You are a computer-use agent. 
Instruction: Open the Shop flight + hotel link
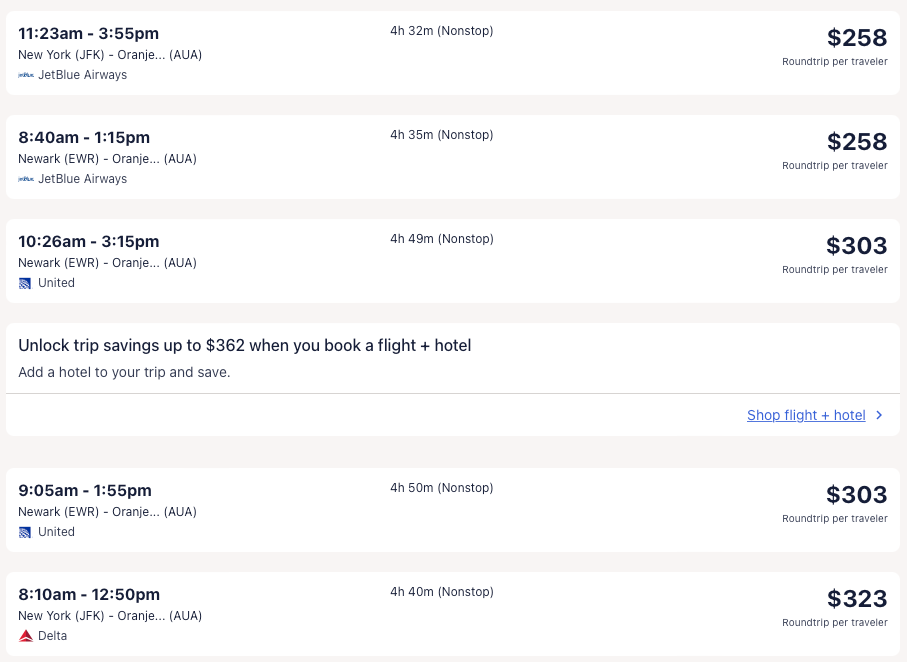coord(806,415)
